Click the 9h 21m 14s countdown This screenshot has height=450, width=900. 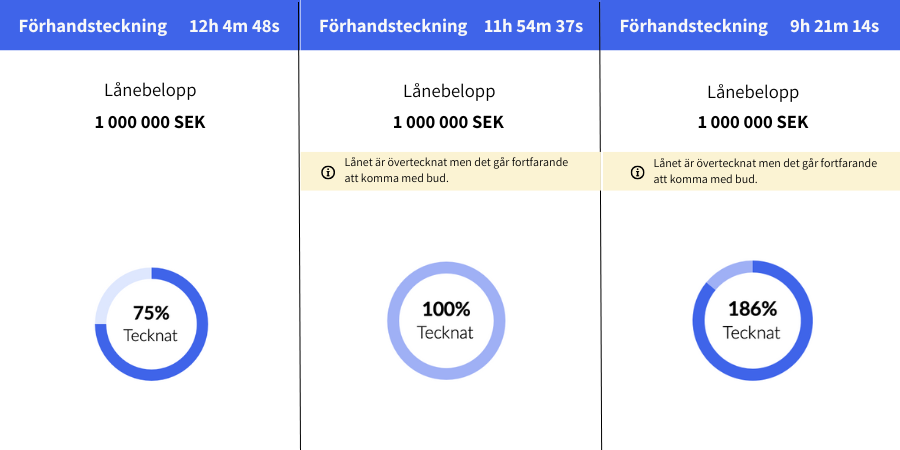click(833, 26)
